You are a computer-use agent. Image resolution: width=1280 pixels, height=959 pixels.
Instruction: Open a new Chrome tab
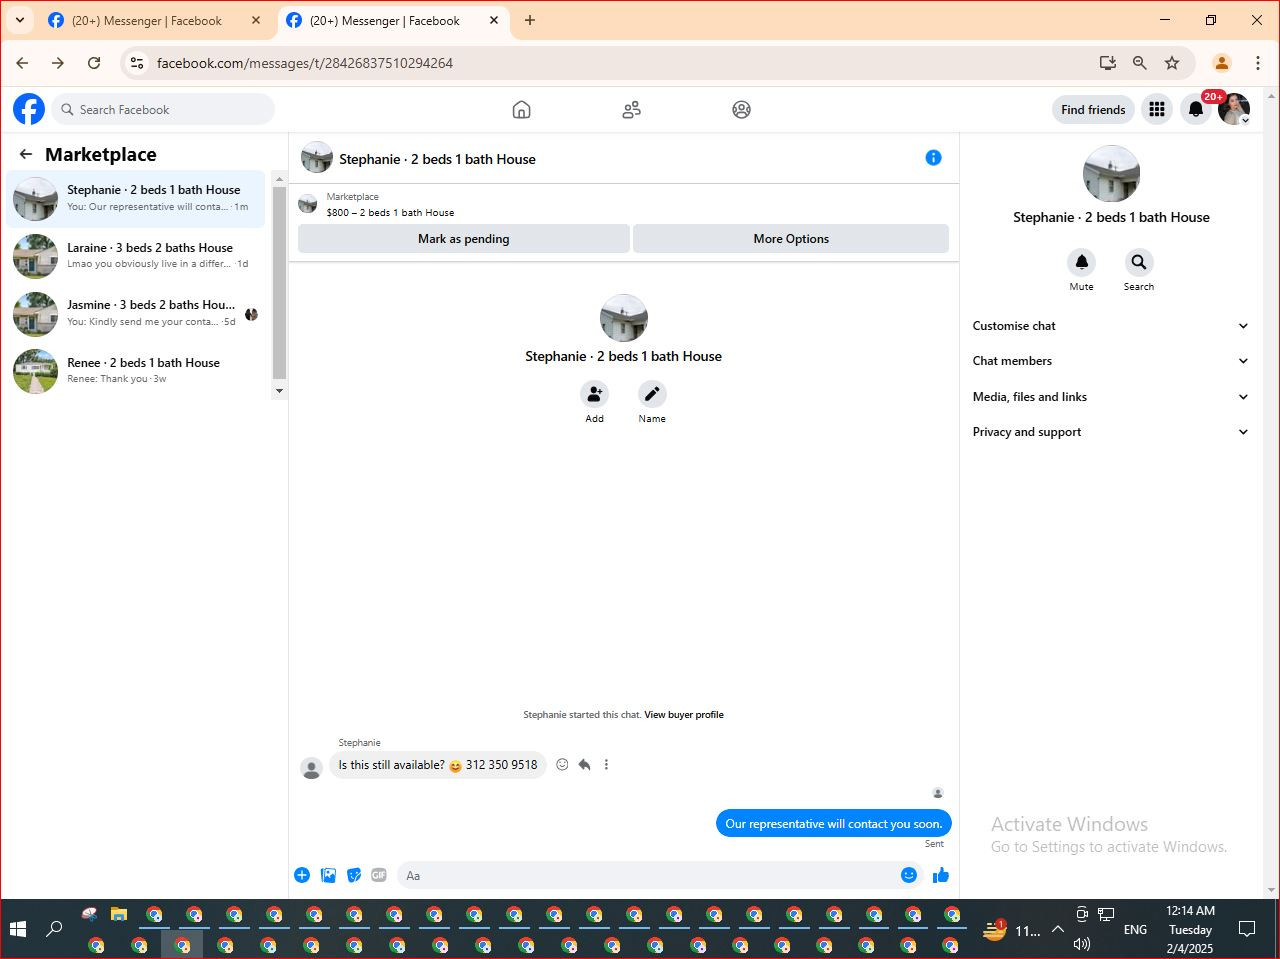pyautogui.click(x=530, y=21)
